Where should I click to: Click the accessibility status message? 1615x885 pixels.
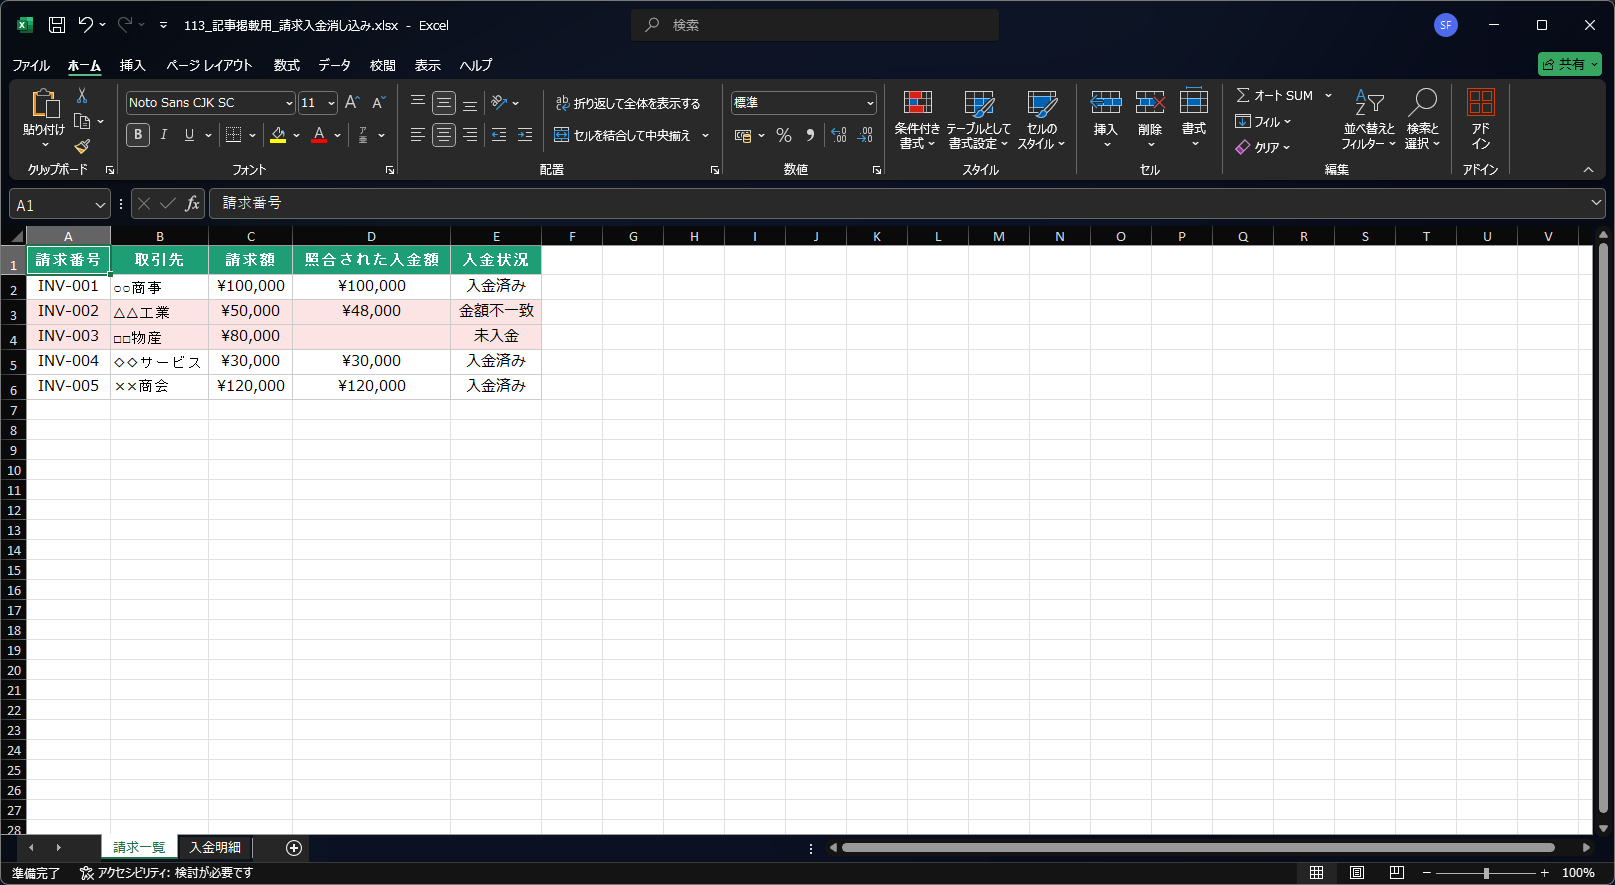pos(166,873)
